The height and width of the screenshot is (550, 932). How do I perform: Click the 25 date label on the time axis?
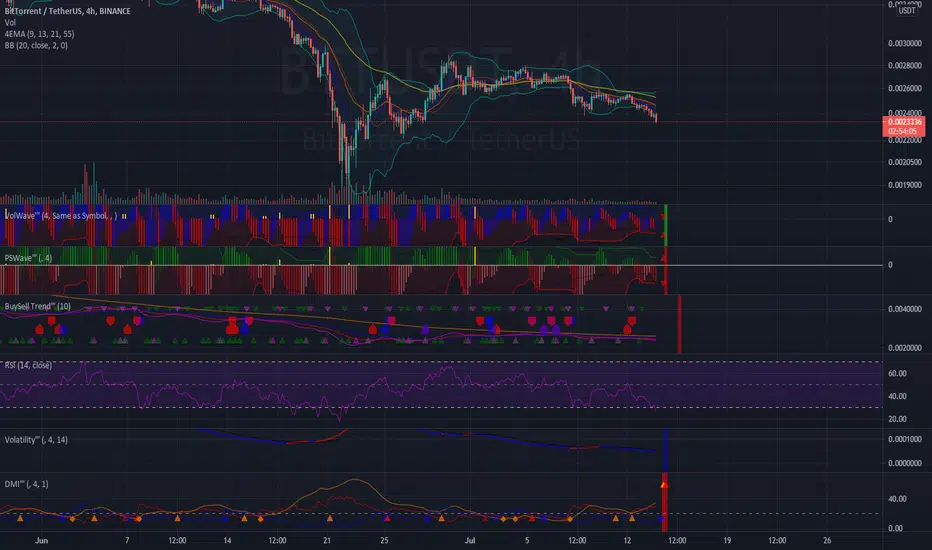384,540
